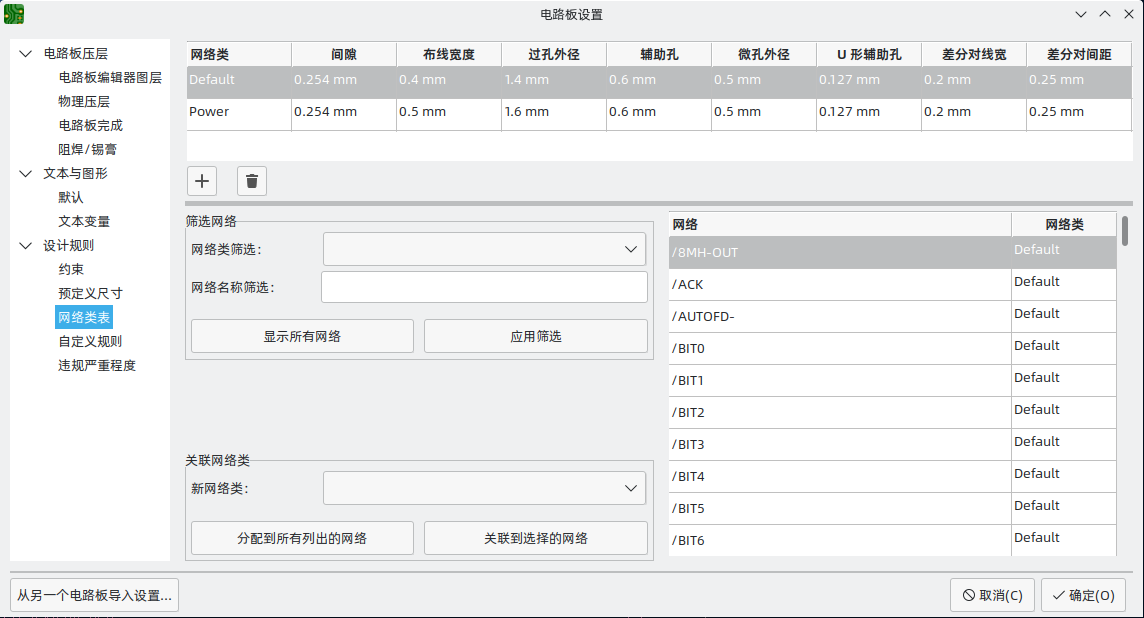Click the 应用筛选 button

[x=536, y=335]
